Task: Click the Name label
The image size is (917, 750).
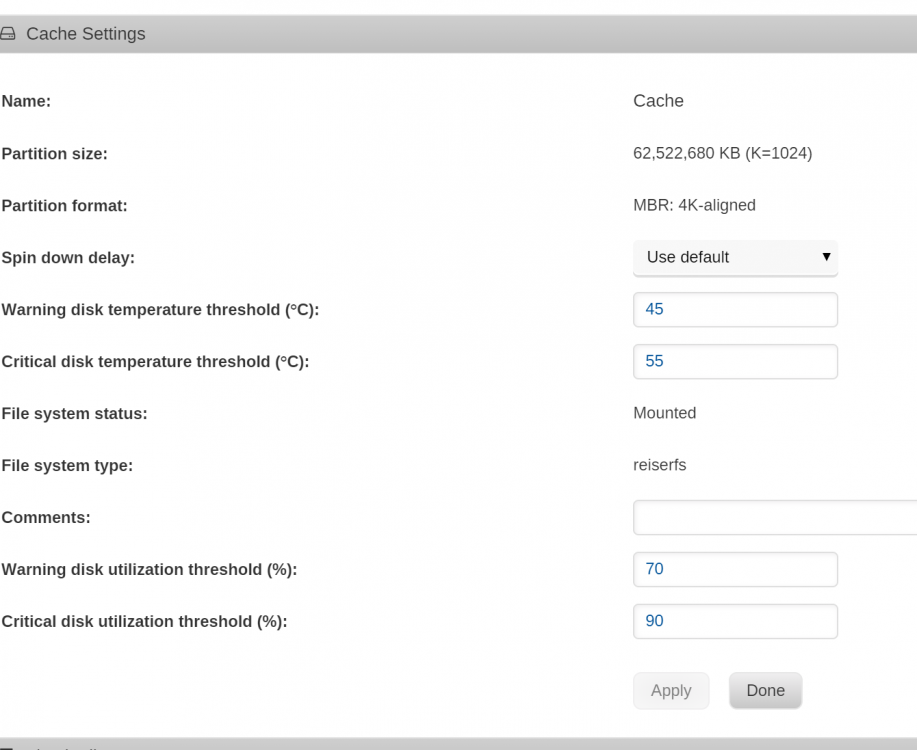Action: [26, 101]
